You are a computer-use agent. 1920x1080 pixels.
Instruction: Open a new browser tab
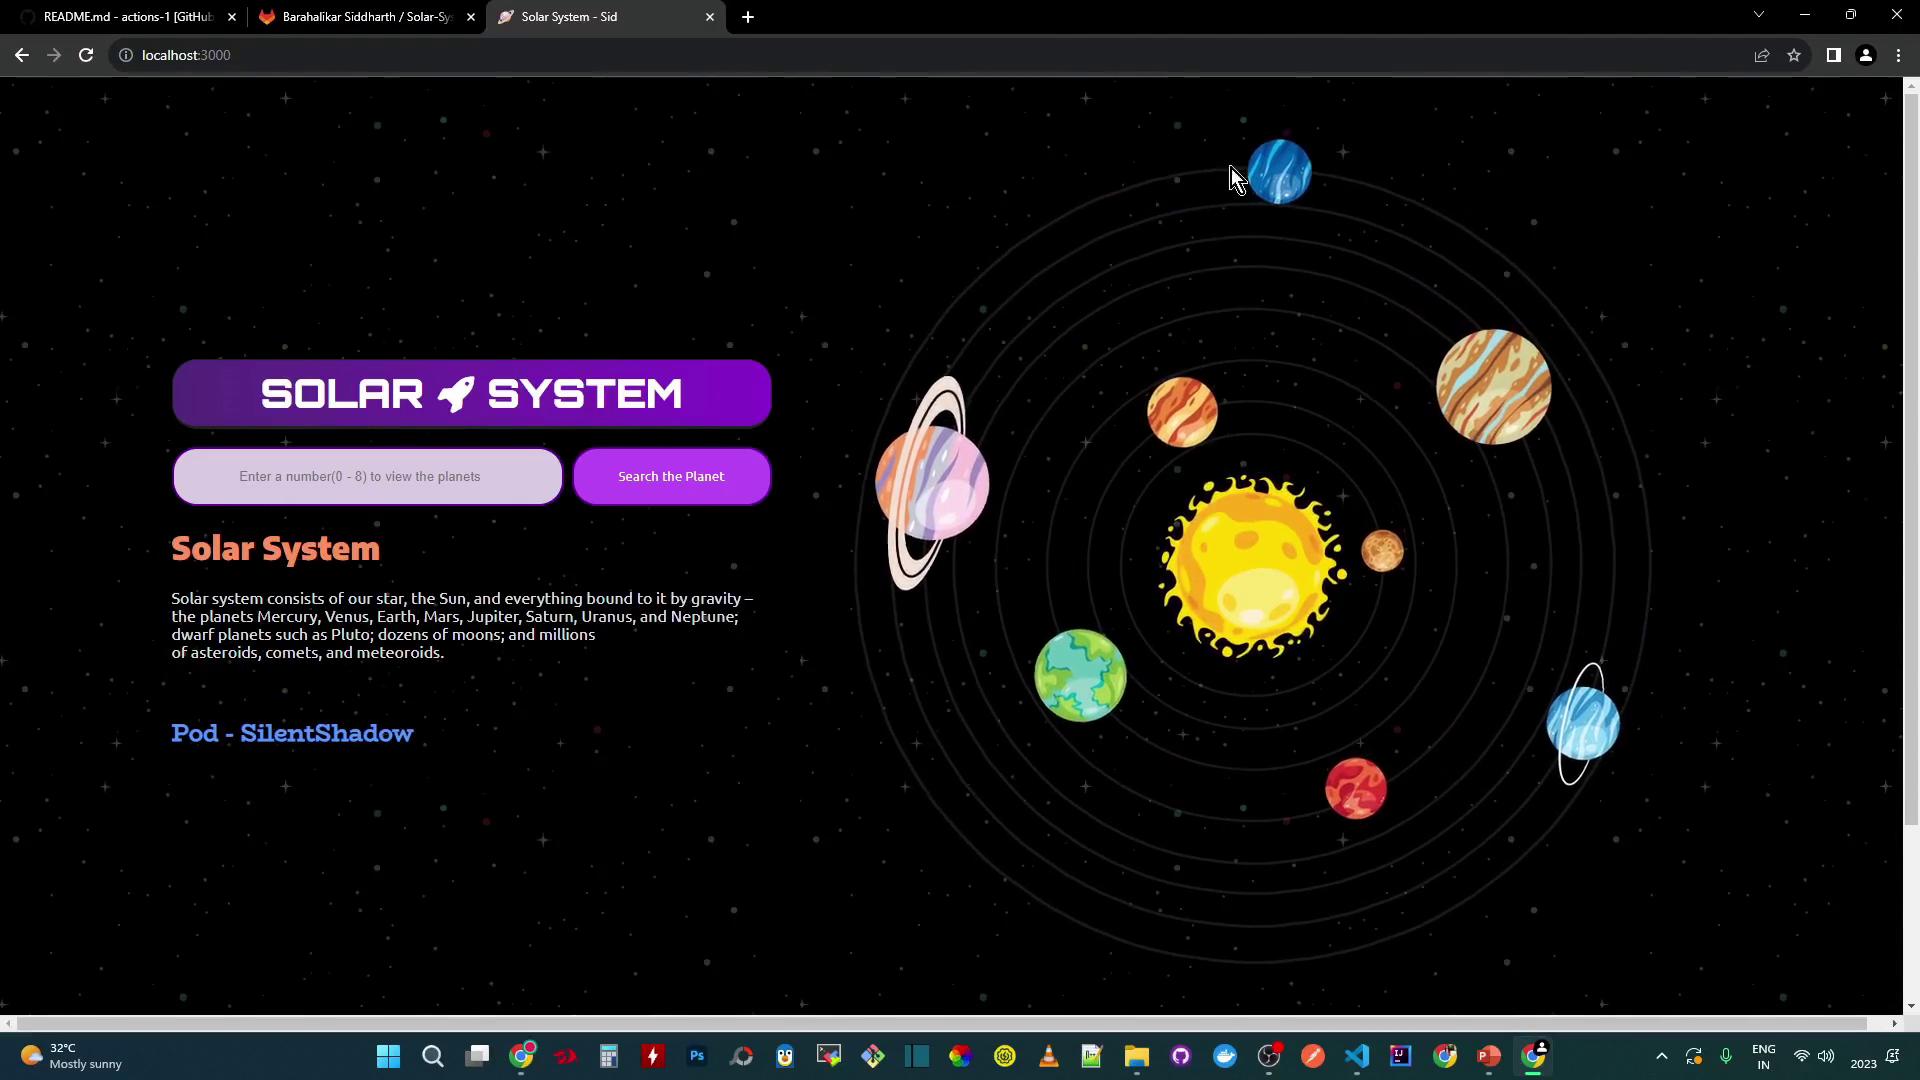(x=748, y=17)
